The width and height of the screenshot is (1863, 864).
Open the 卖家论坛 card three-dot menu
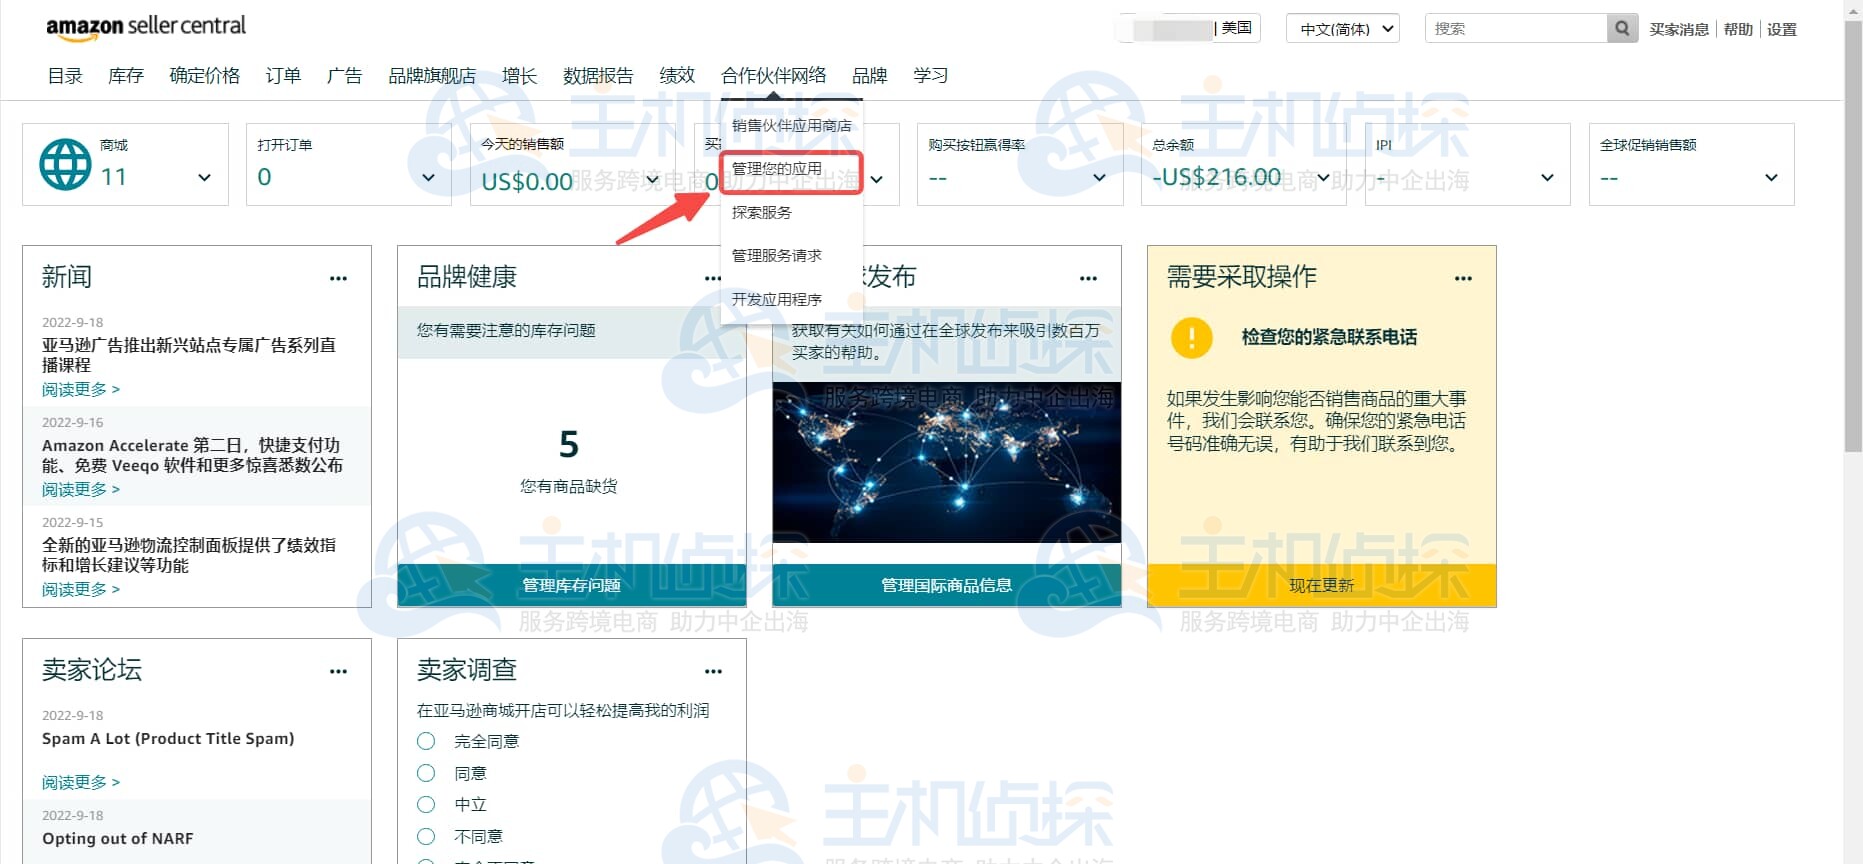(x=338, y=672)
